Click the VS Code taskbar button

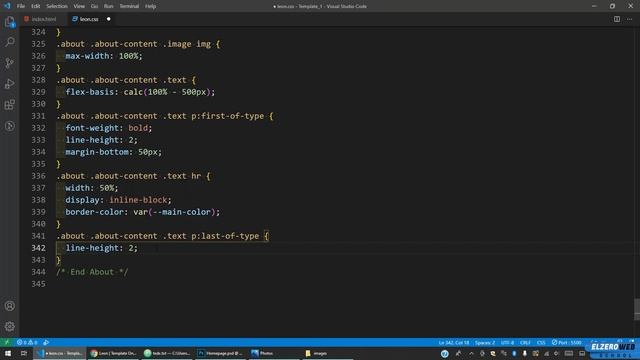click(x=60, y=353)
